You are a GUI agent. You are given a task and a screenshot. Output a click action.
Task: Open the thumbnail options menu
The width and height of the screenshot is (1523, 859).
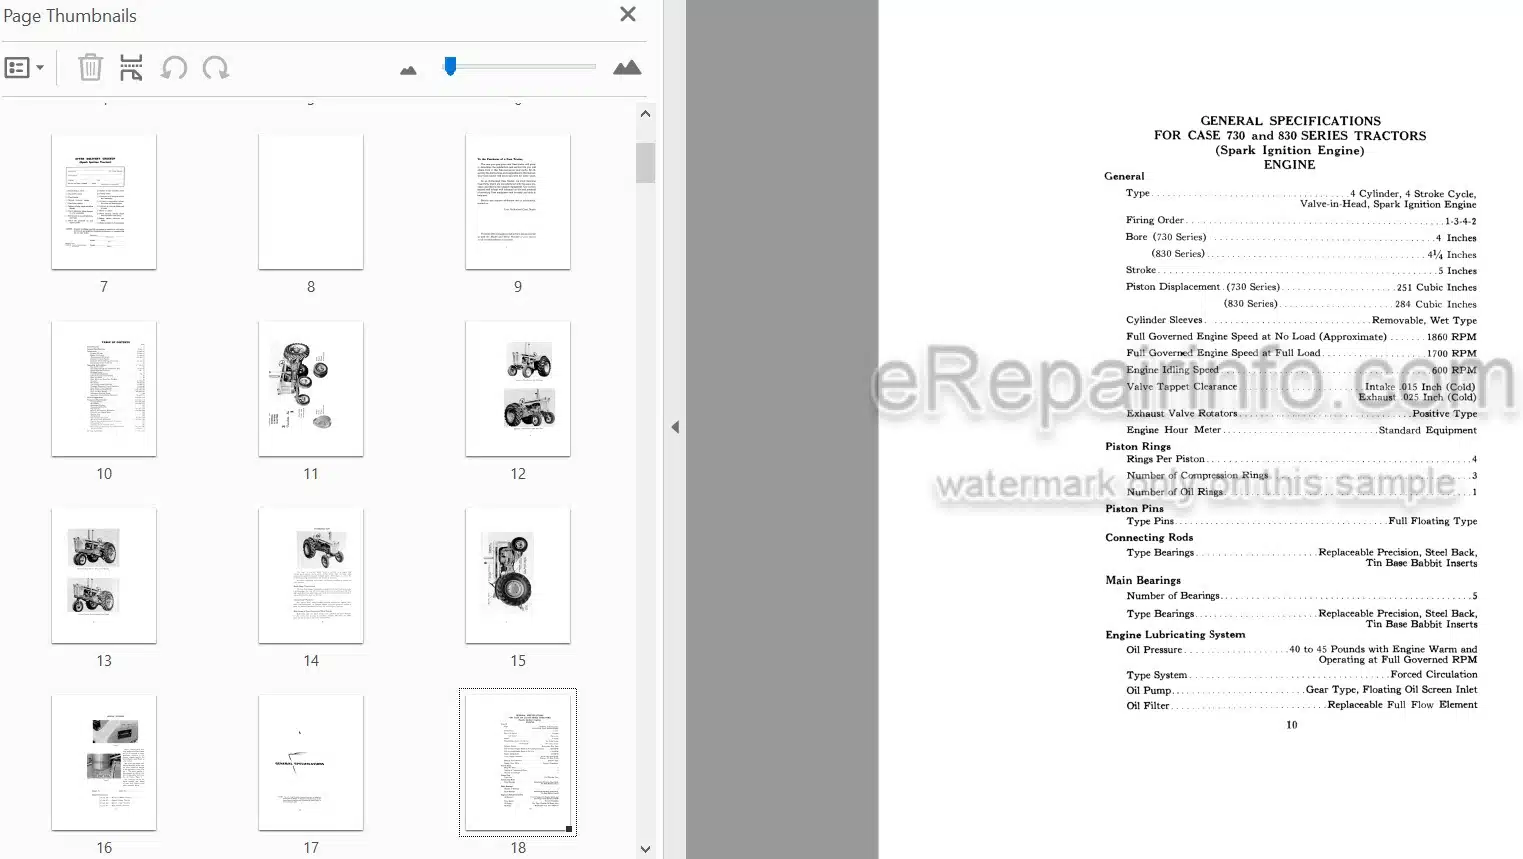pos(24,68)
